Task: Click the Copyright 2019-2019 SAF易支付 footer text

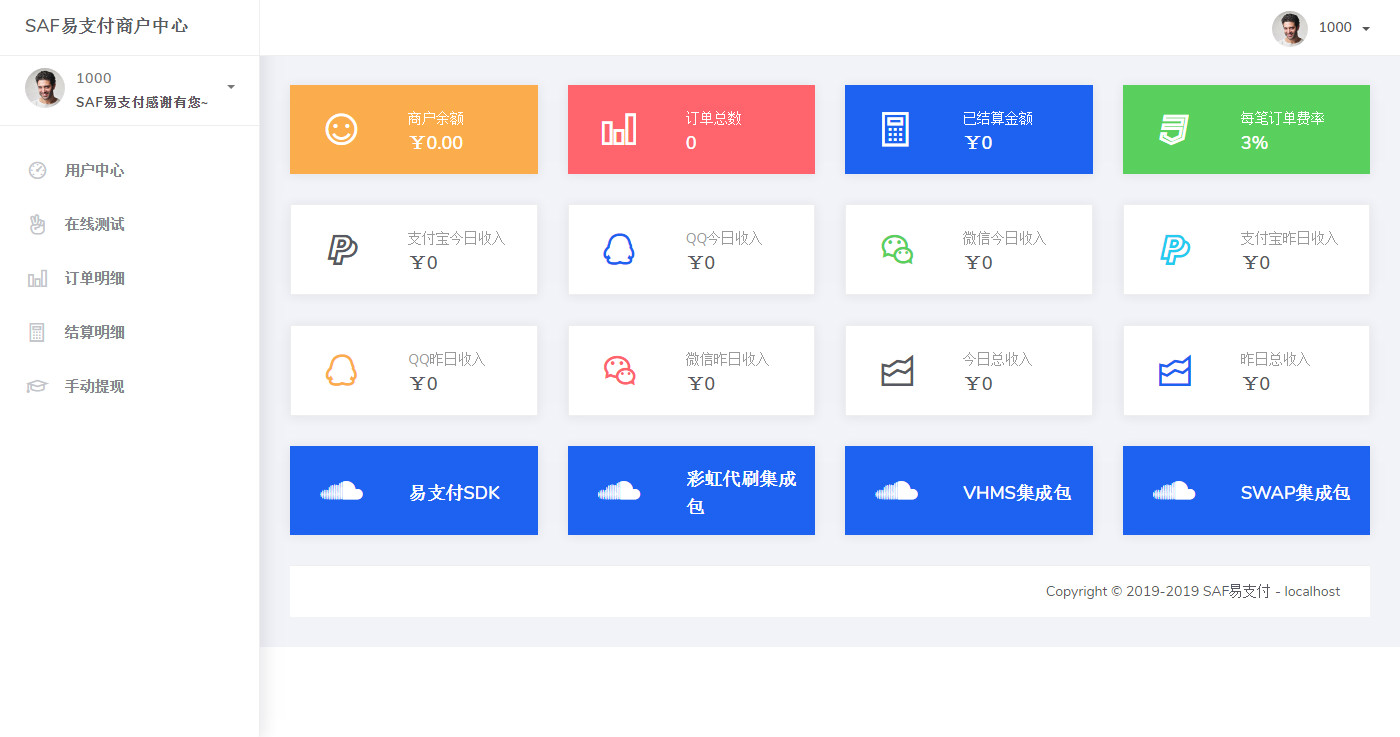Action: (x=1193, y=591)
